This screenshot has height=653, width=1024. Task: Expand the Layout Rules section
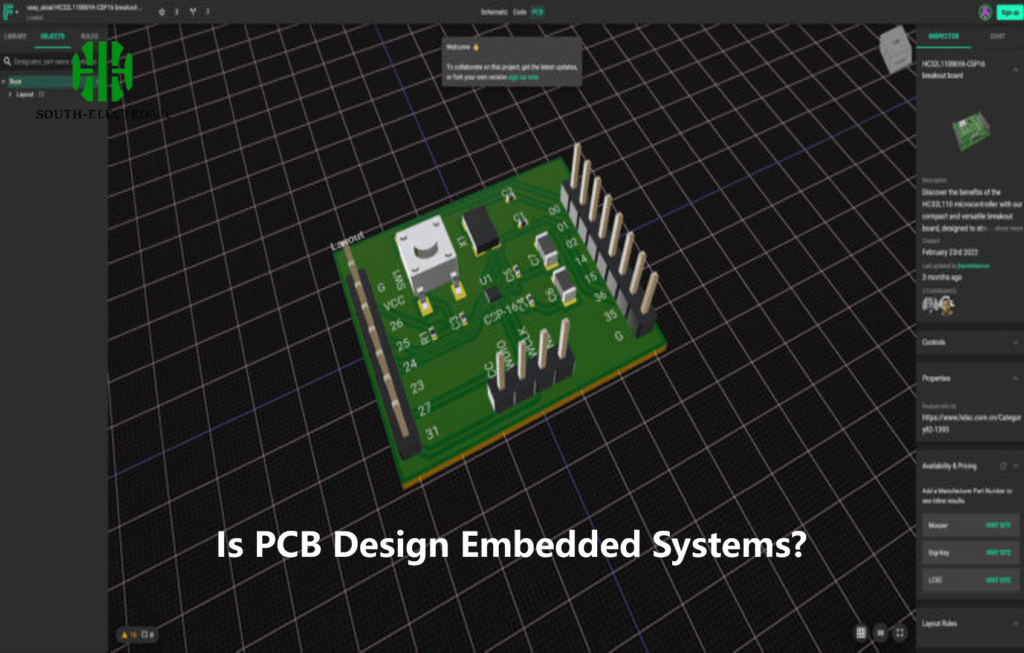click(x=1013, y=622)
